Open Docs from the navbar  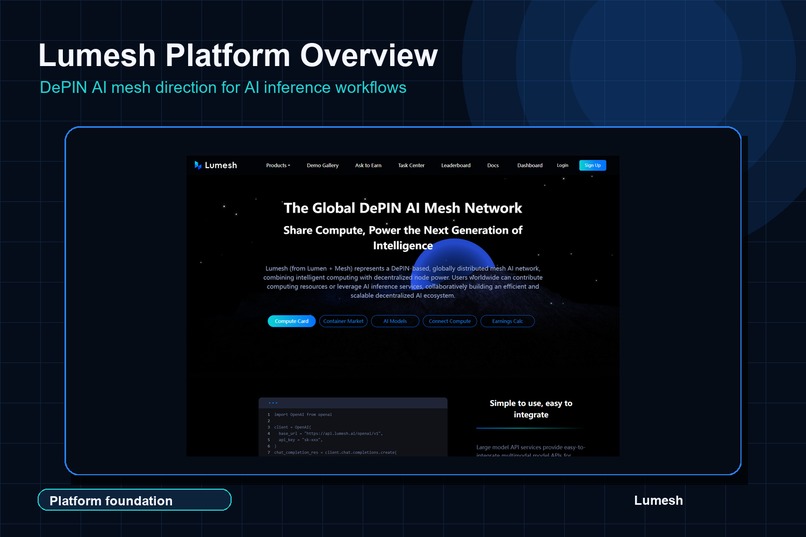[493, 165]
